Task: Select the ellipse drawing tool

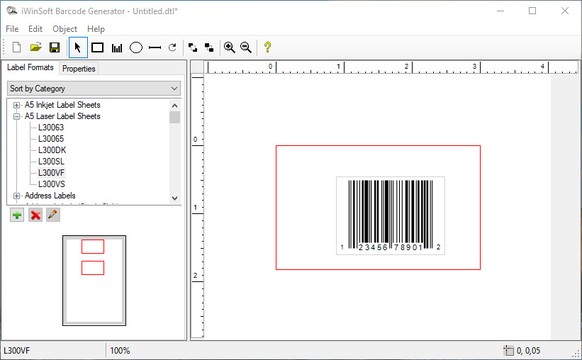Action: [136, 48]
